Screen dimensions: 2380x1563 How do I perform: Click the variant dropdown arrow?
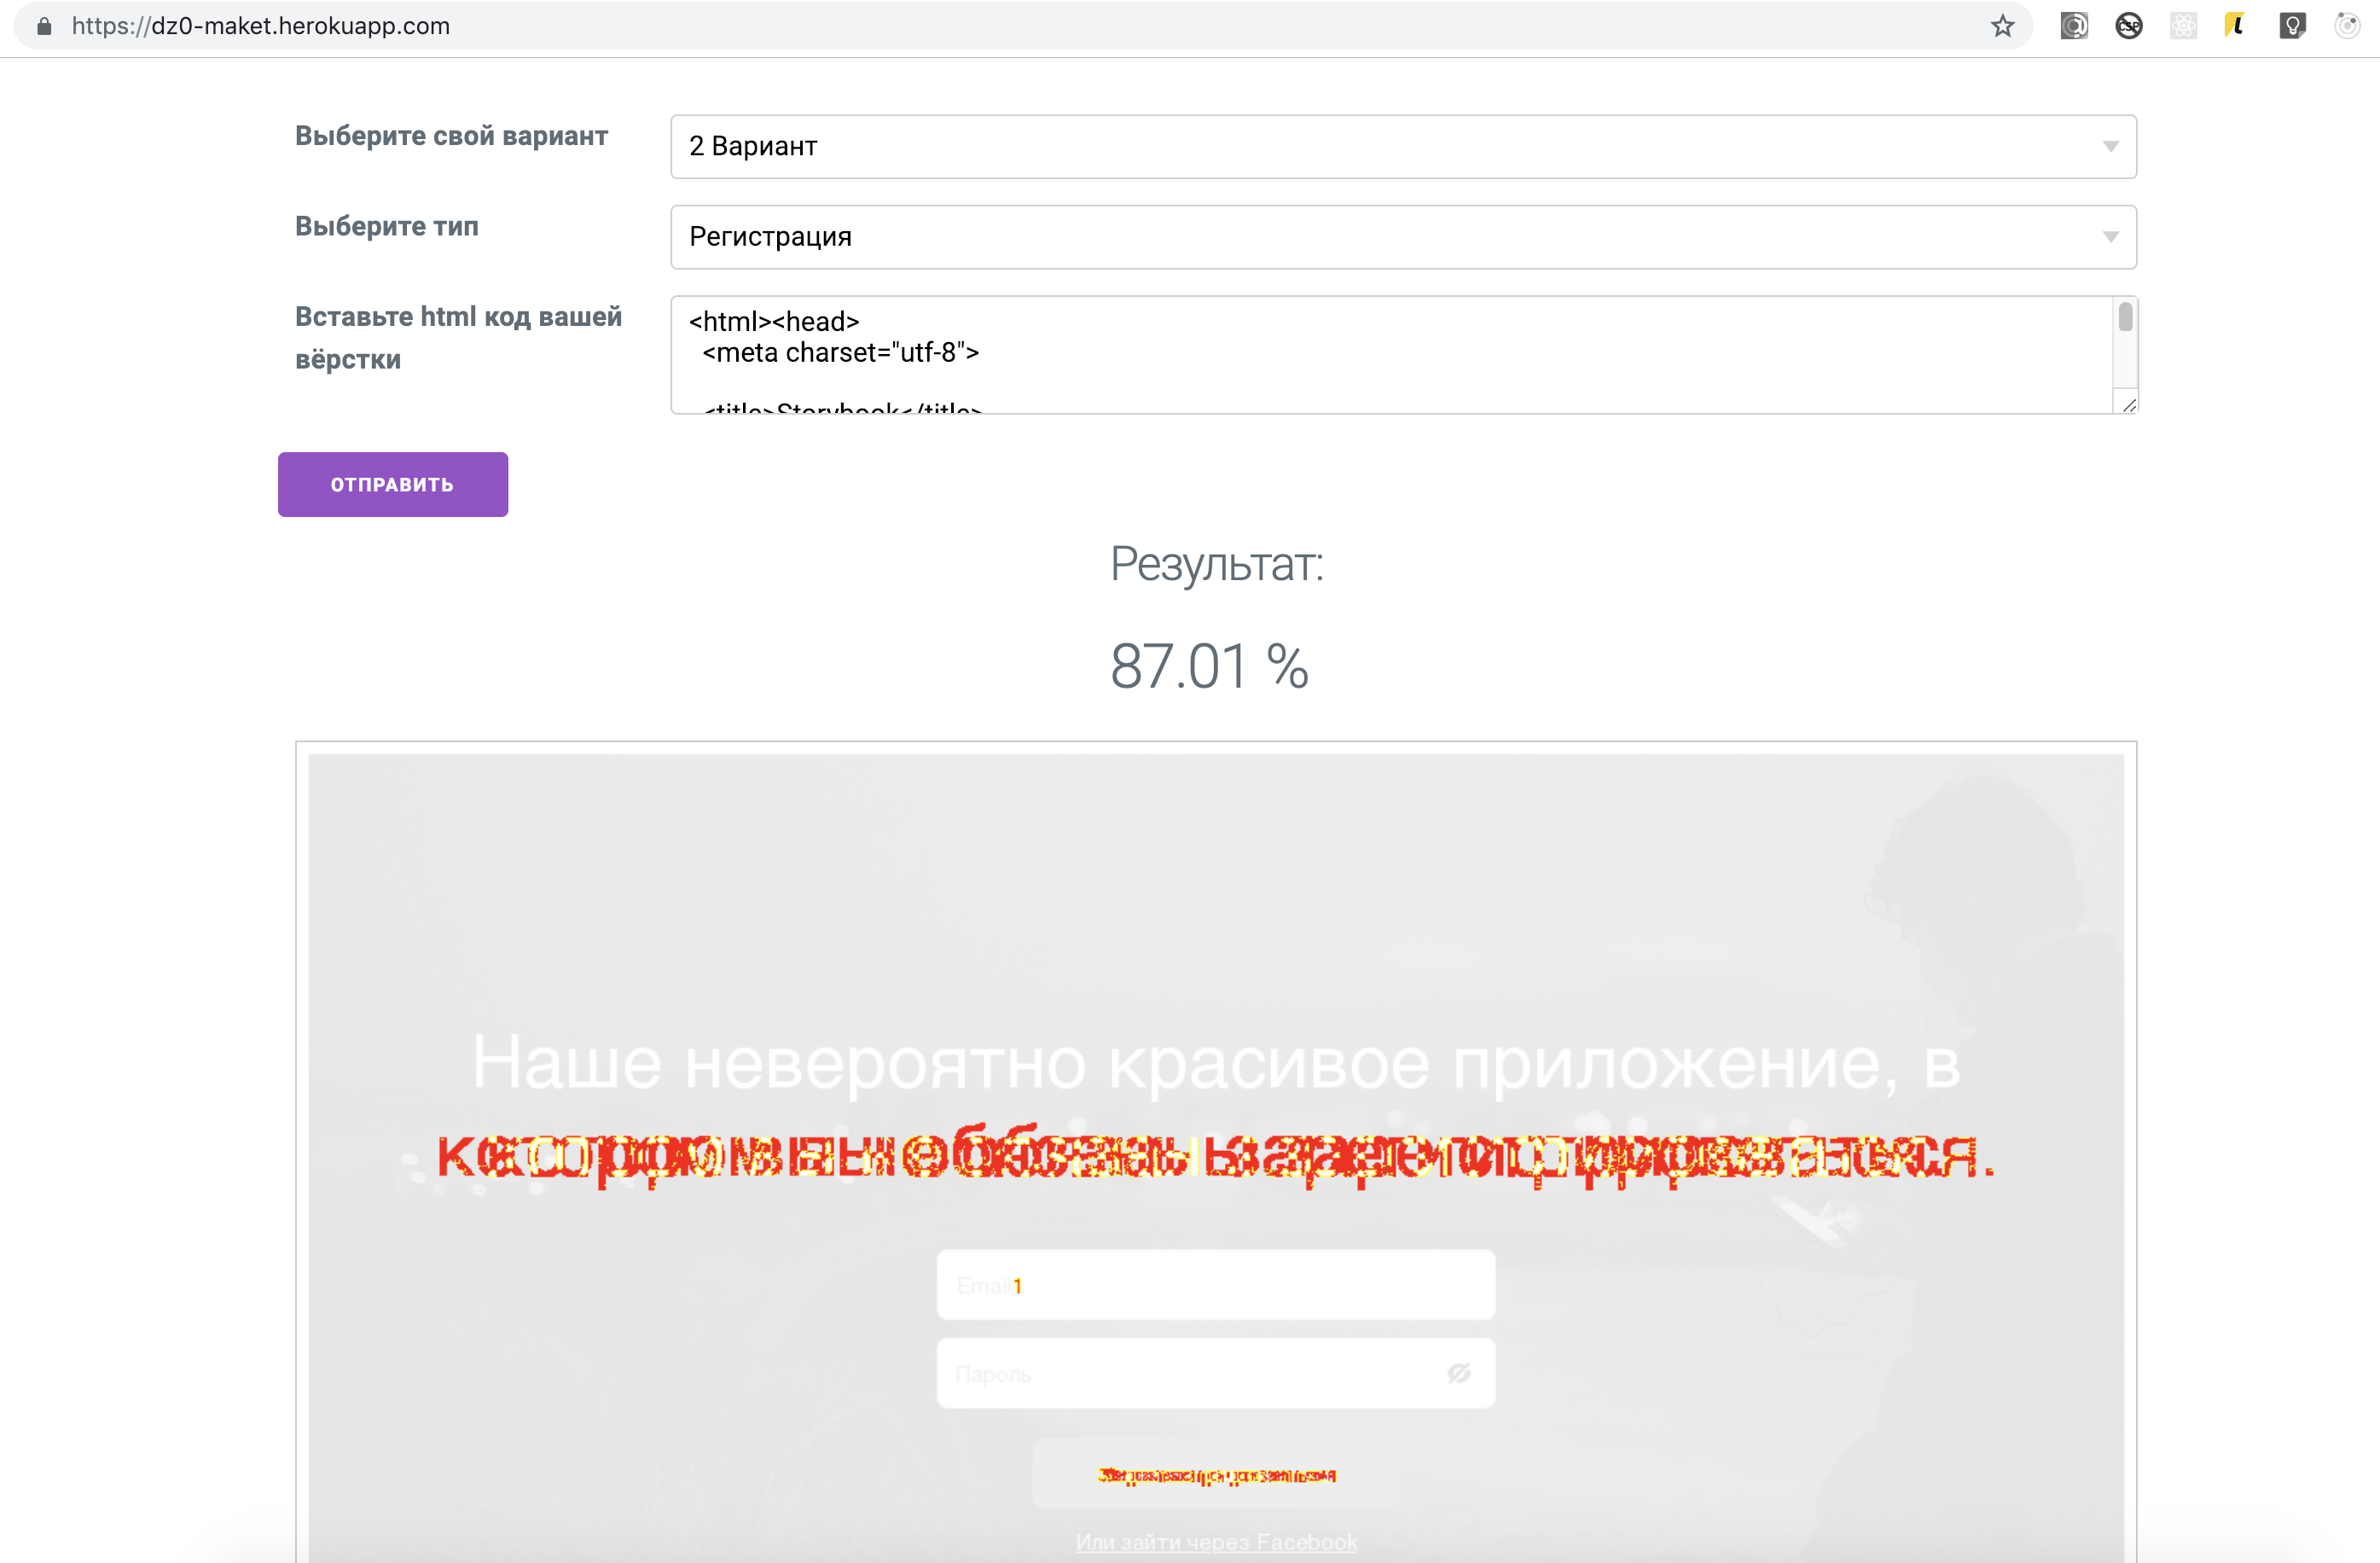click(2110, 146)
